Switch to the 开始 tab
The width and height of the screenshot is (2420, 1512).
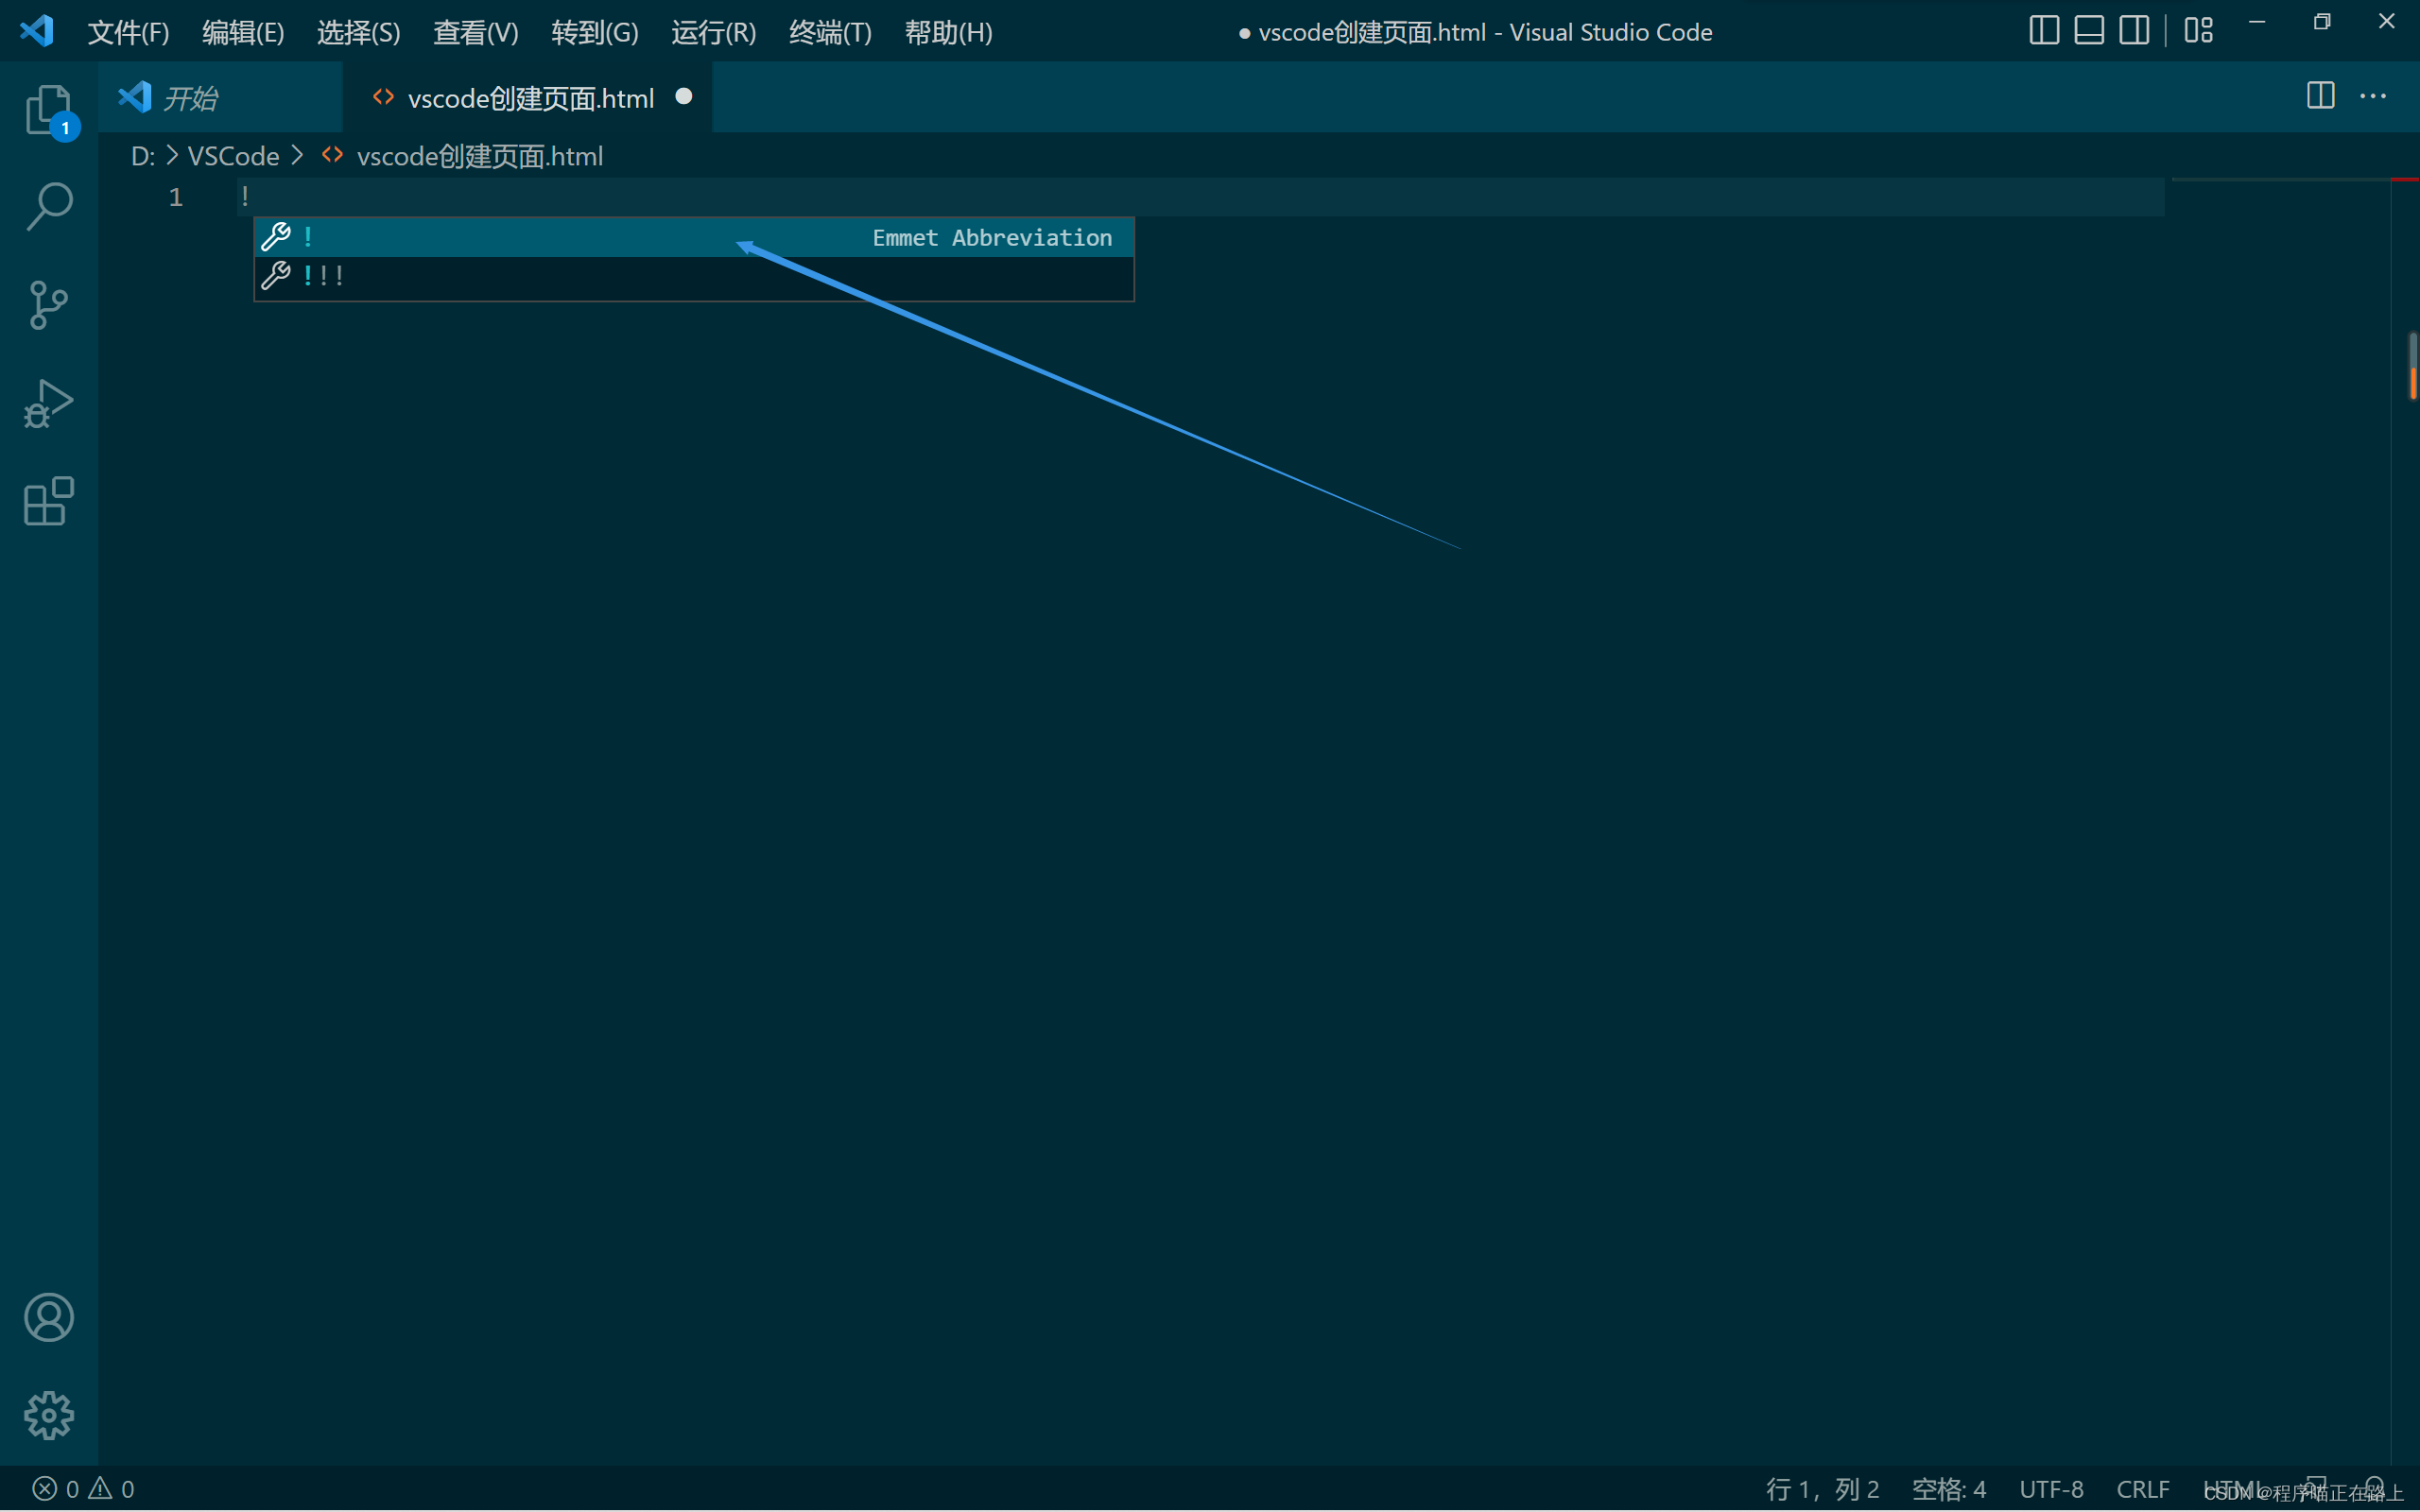pos(220,97)
